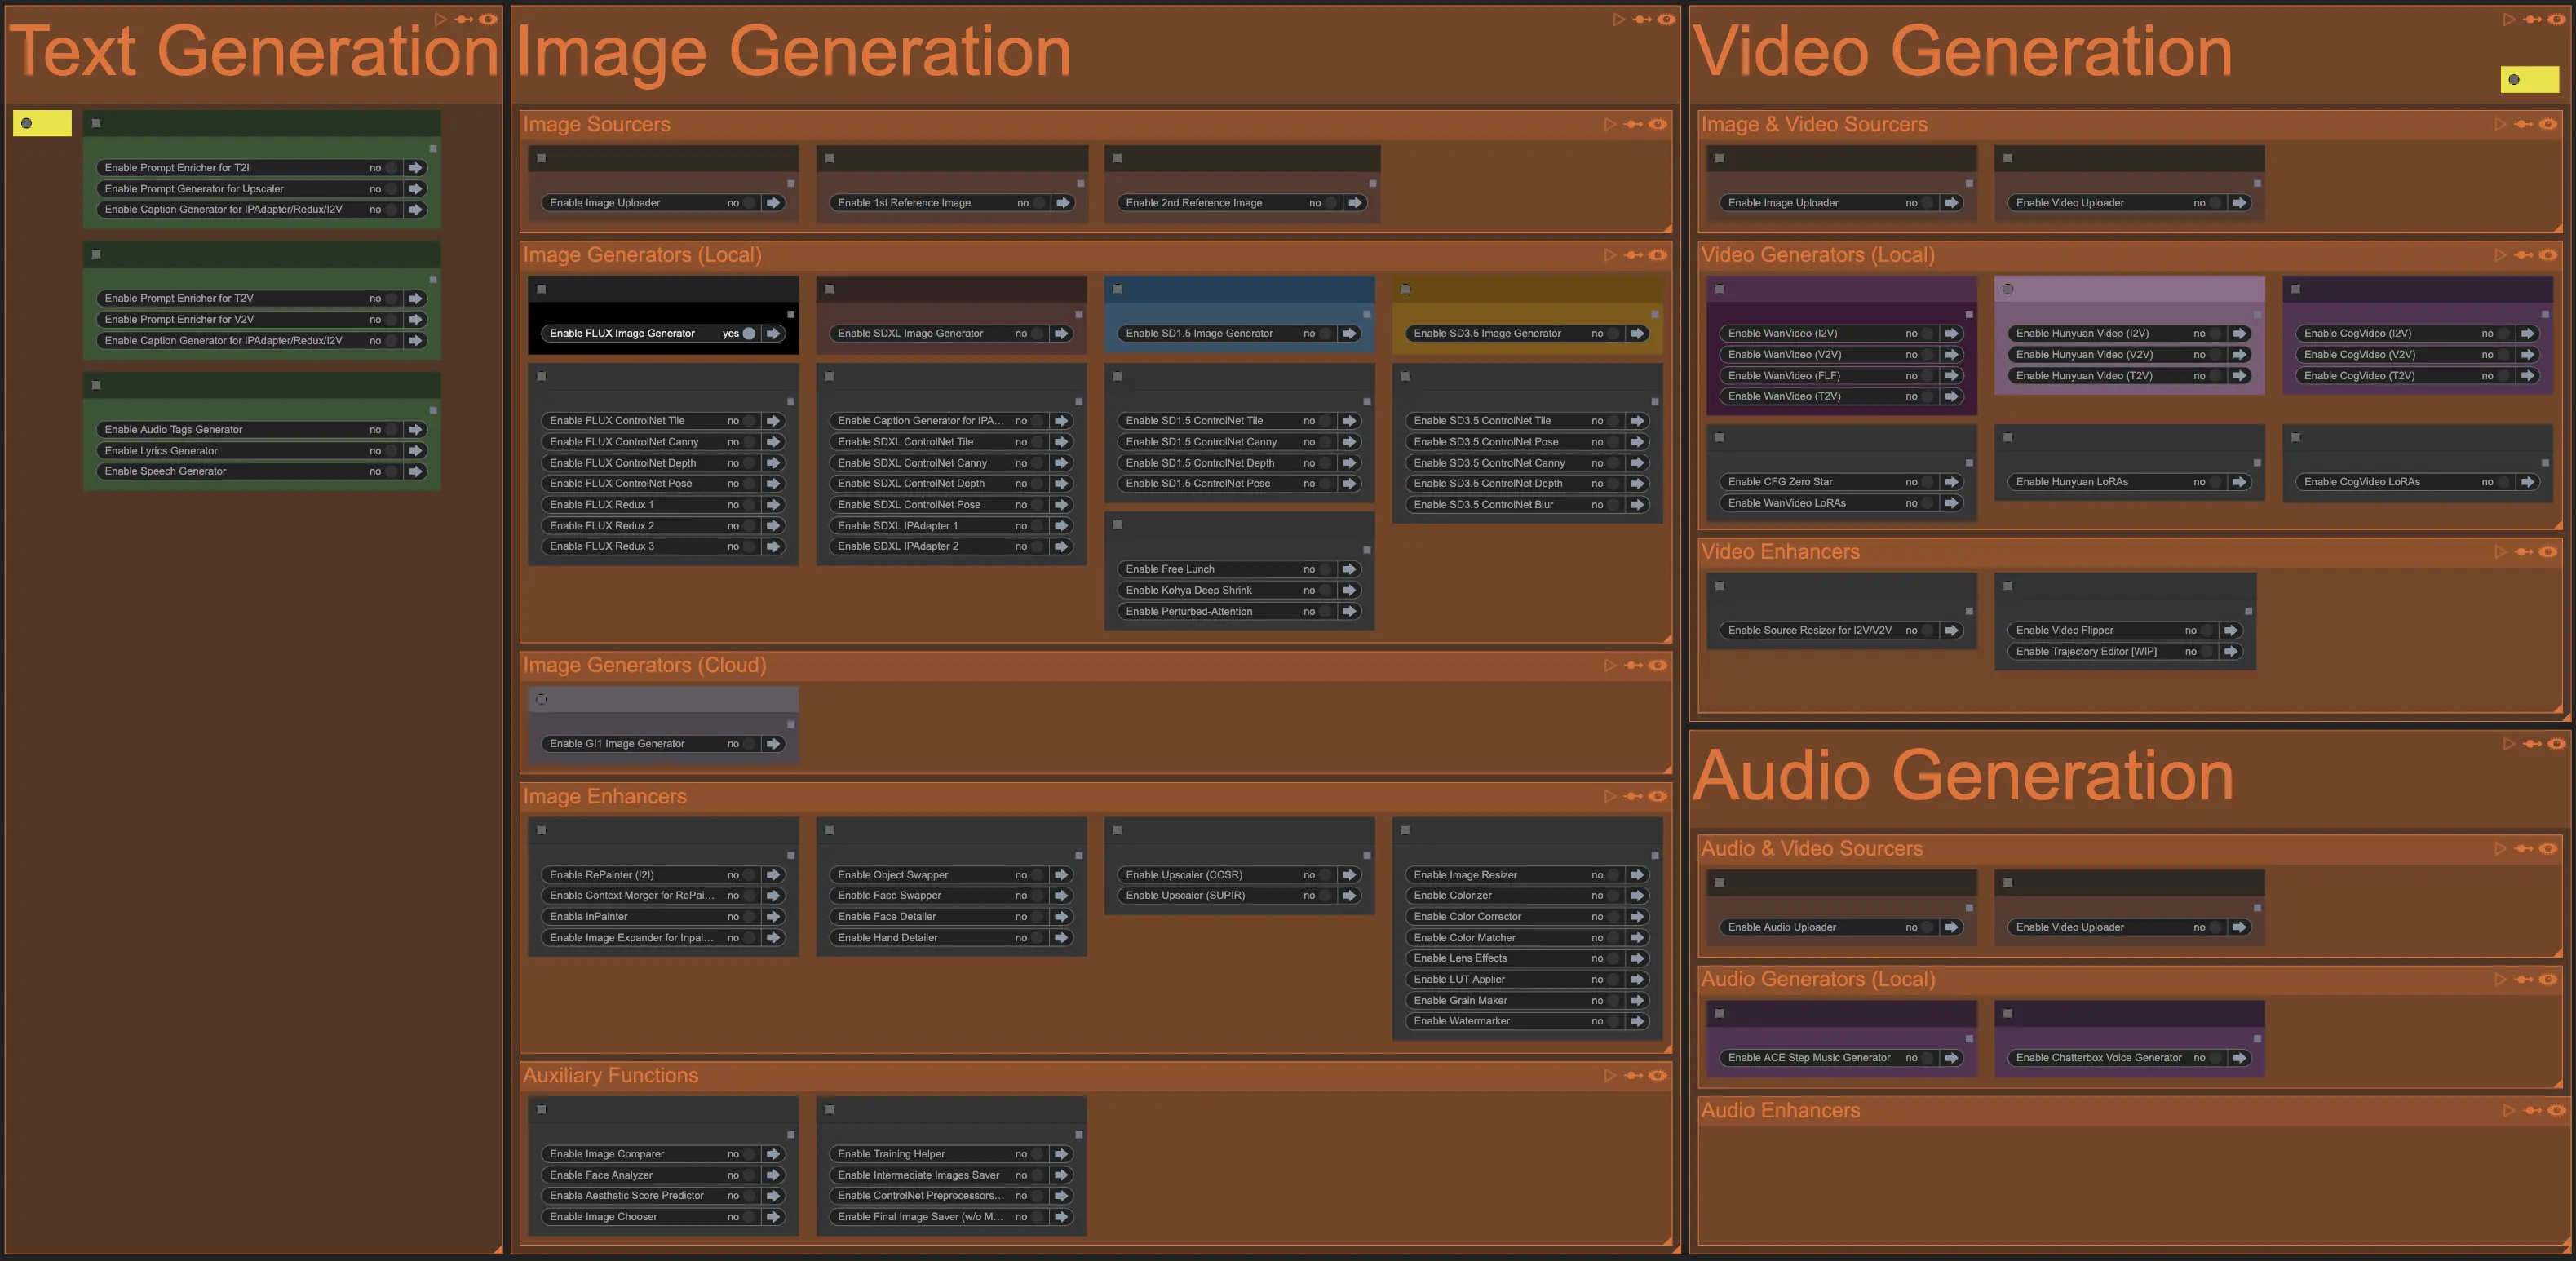Image resolution: width=2576 pixels, height=1261 pixels.
Task: Click the eye icon in Image Sourcers header
Action: click(x=1657, y=124)
